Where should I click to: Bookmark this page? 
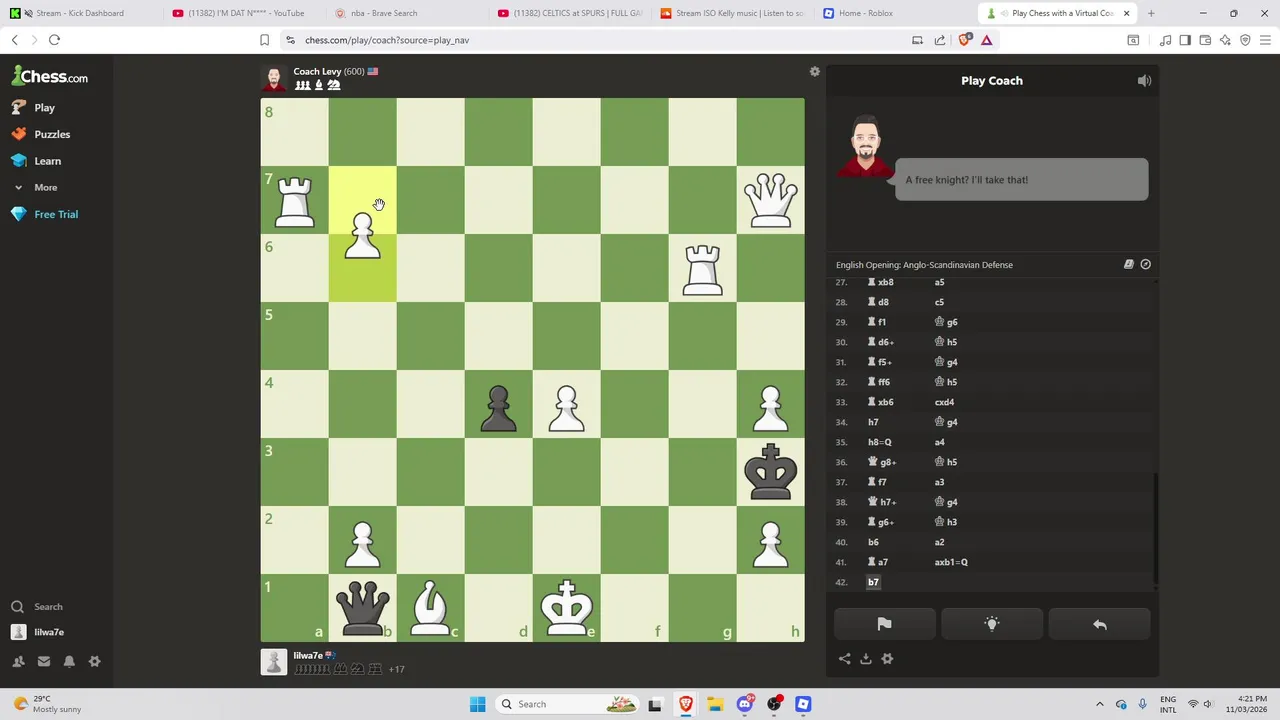[x=264, y=40]
